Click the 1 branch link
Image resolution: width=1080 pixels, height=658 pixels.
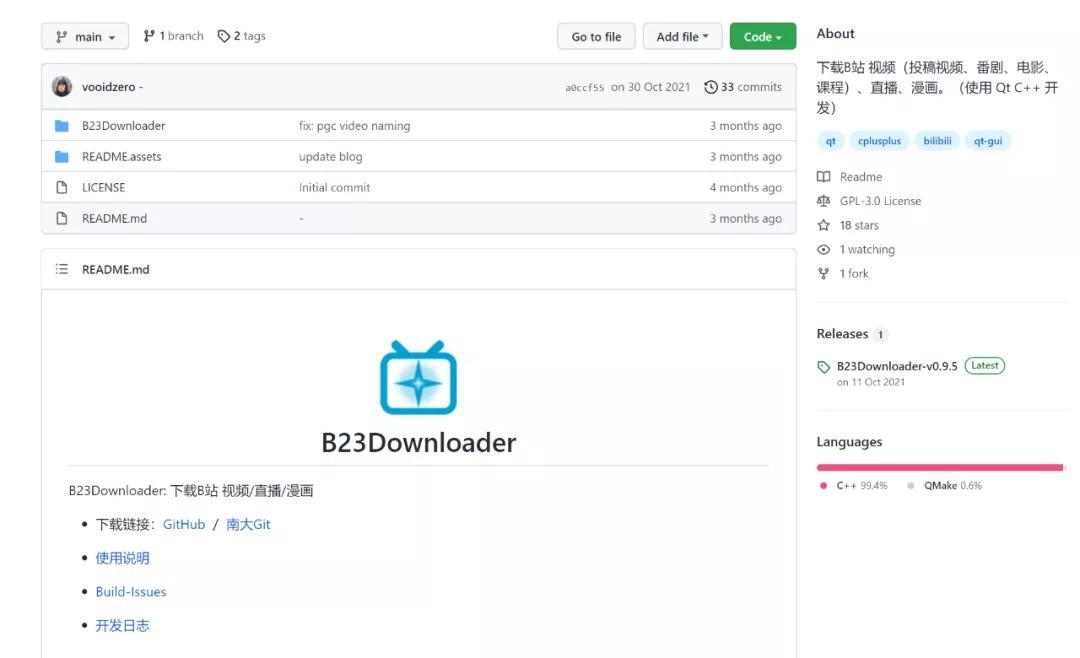point(174,36)
